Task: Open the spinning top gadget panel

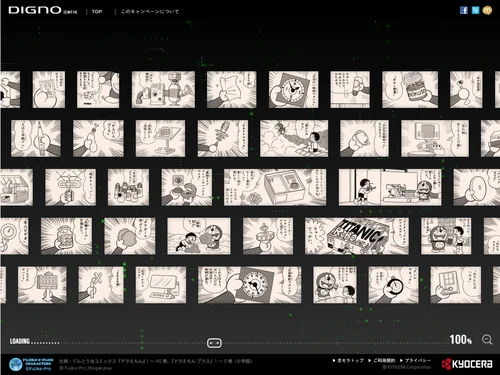Action: [x=223, y=138]
